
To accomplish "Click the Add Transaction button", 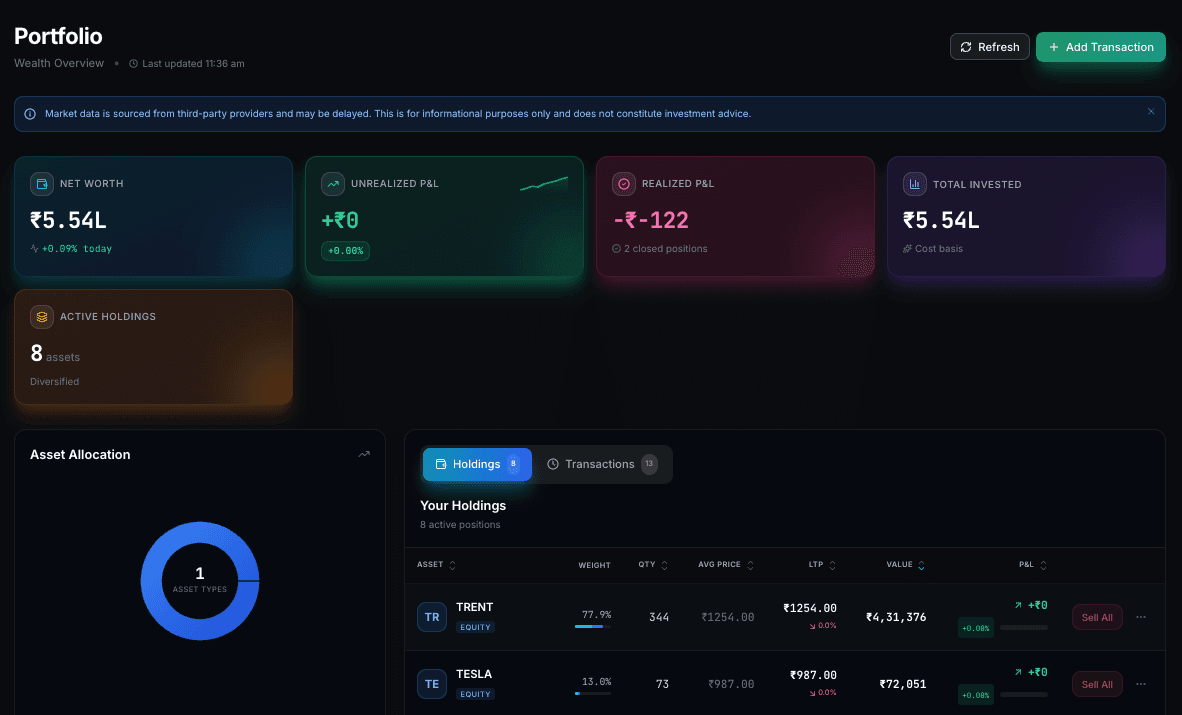I will 1100,46.
